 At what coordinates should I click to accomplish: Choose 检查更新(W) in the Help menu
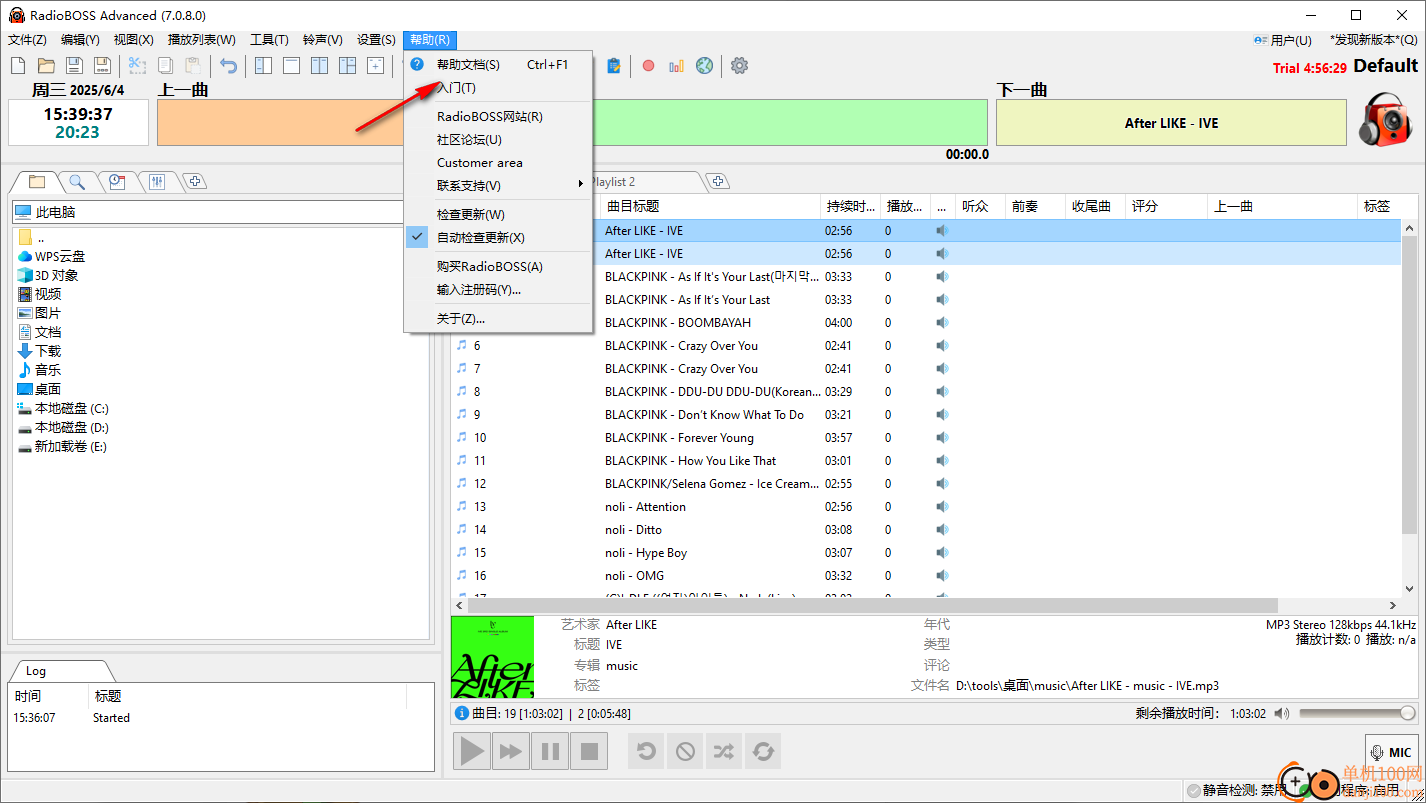coord(498,215)
